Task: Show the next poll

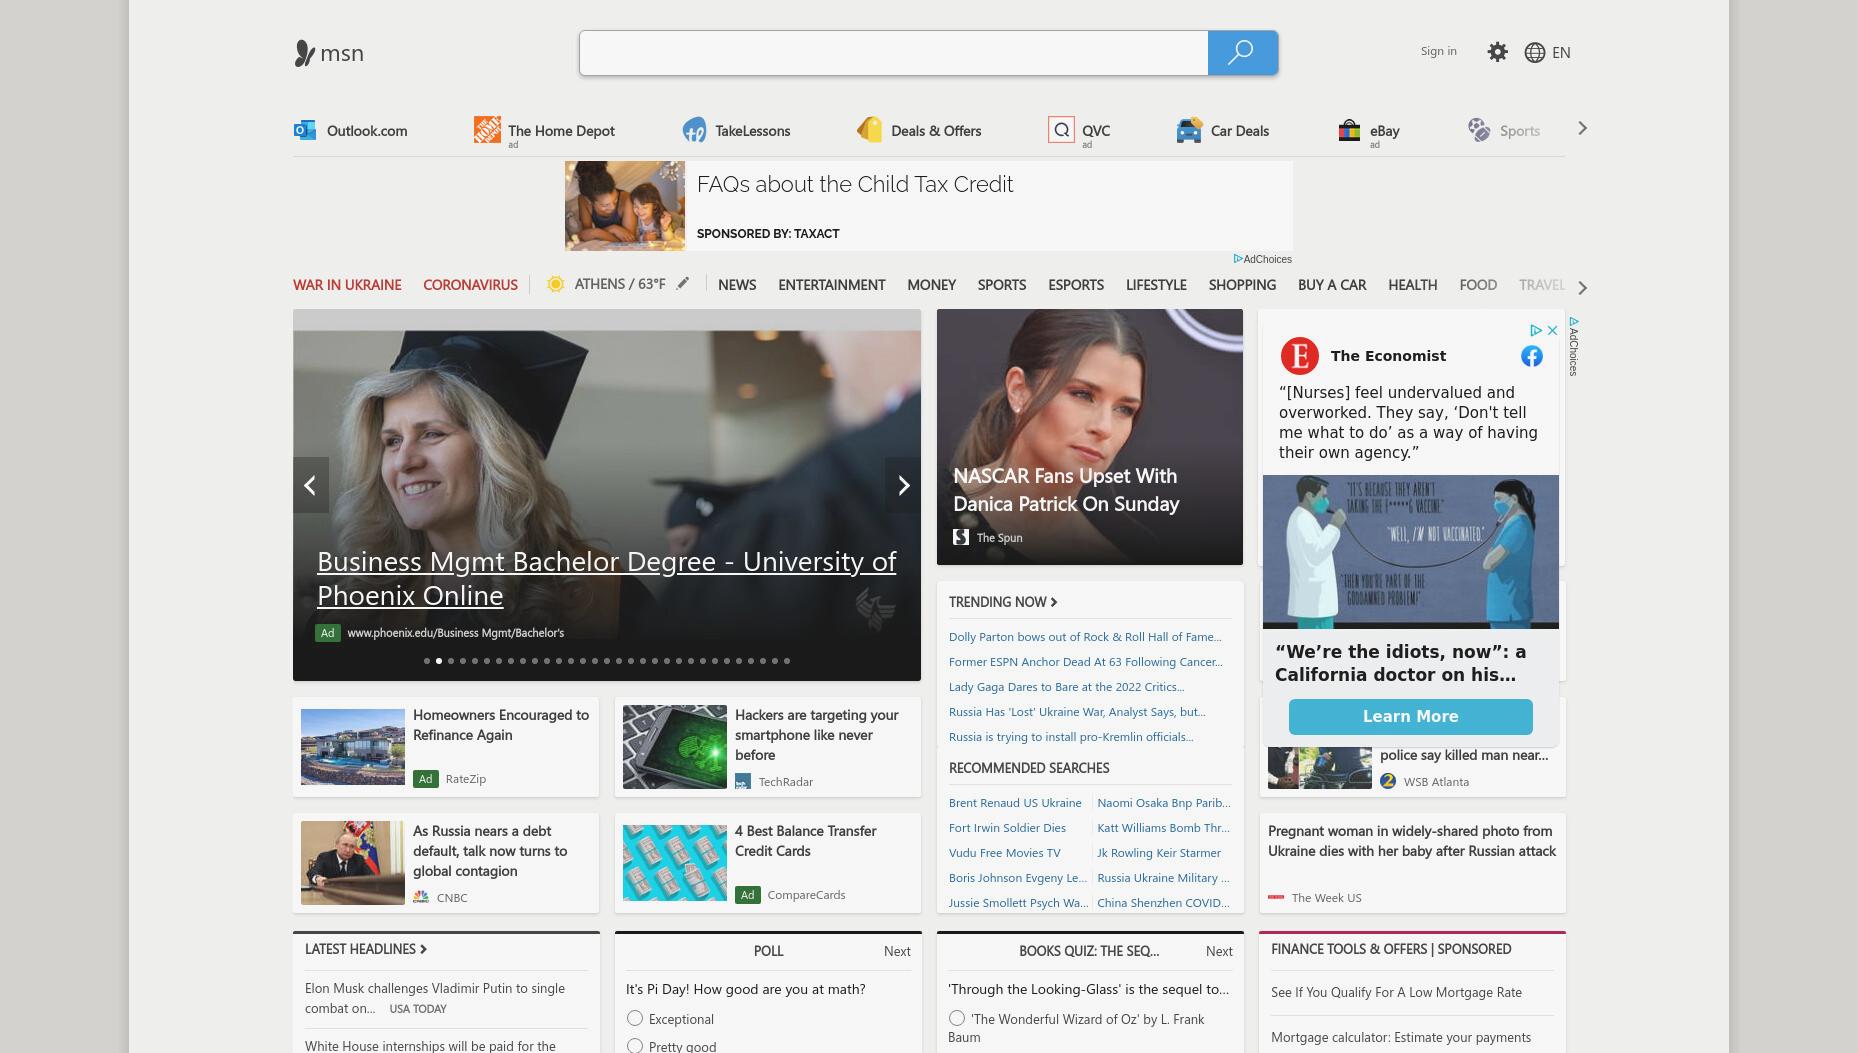Action: click(x=897, y=951)
